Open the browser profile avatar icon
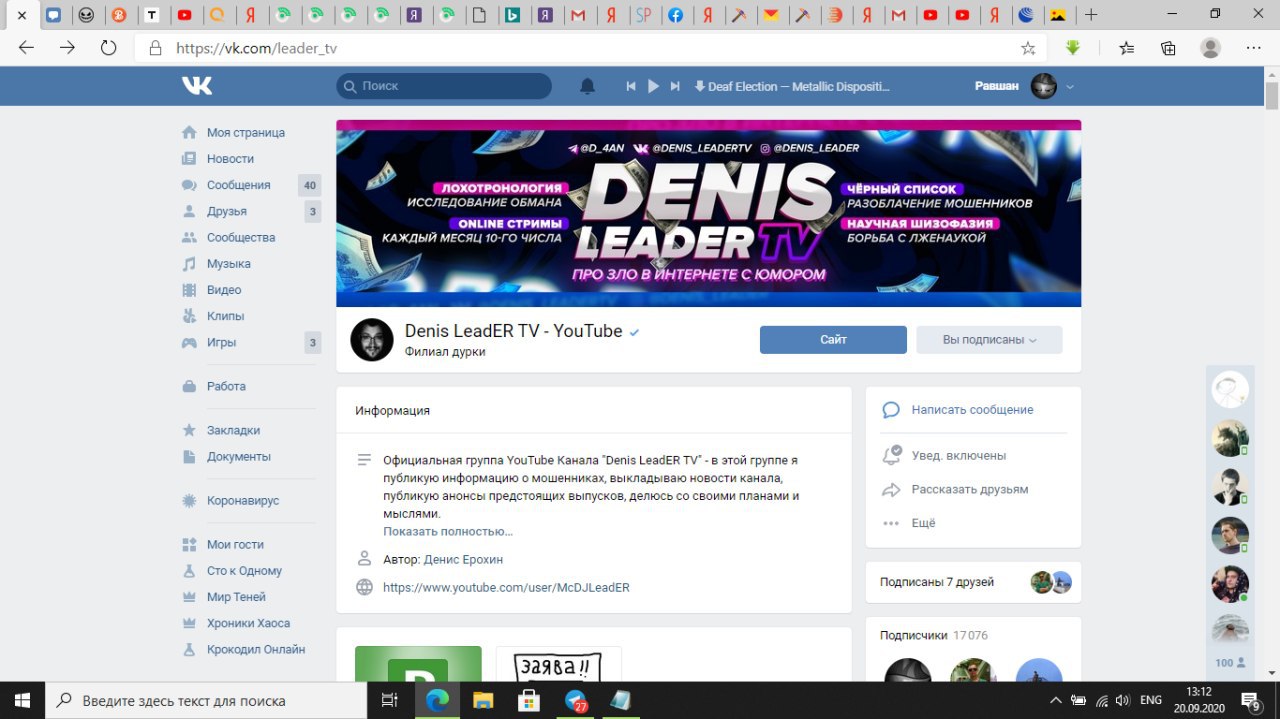This screenshot has height=719, width=1280. click(x=1210, y=48)
